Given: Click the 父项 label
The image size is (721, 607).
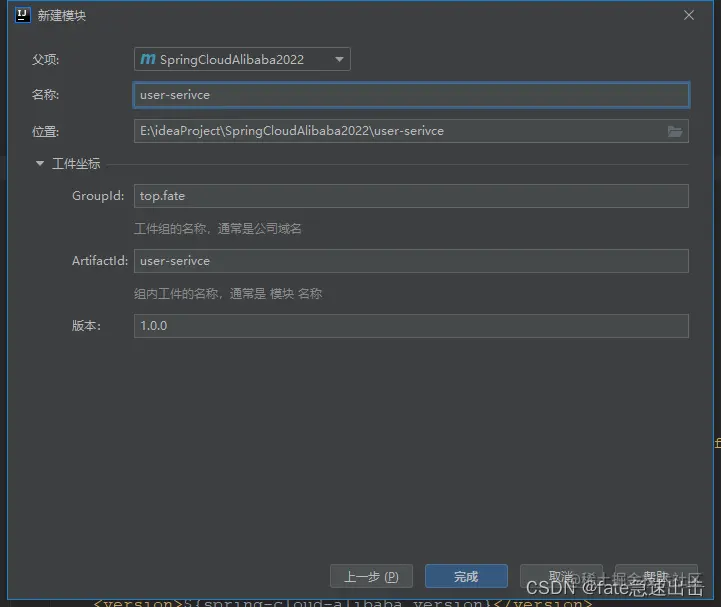Looking at the screenshot, I should [45, 59].
